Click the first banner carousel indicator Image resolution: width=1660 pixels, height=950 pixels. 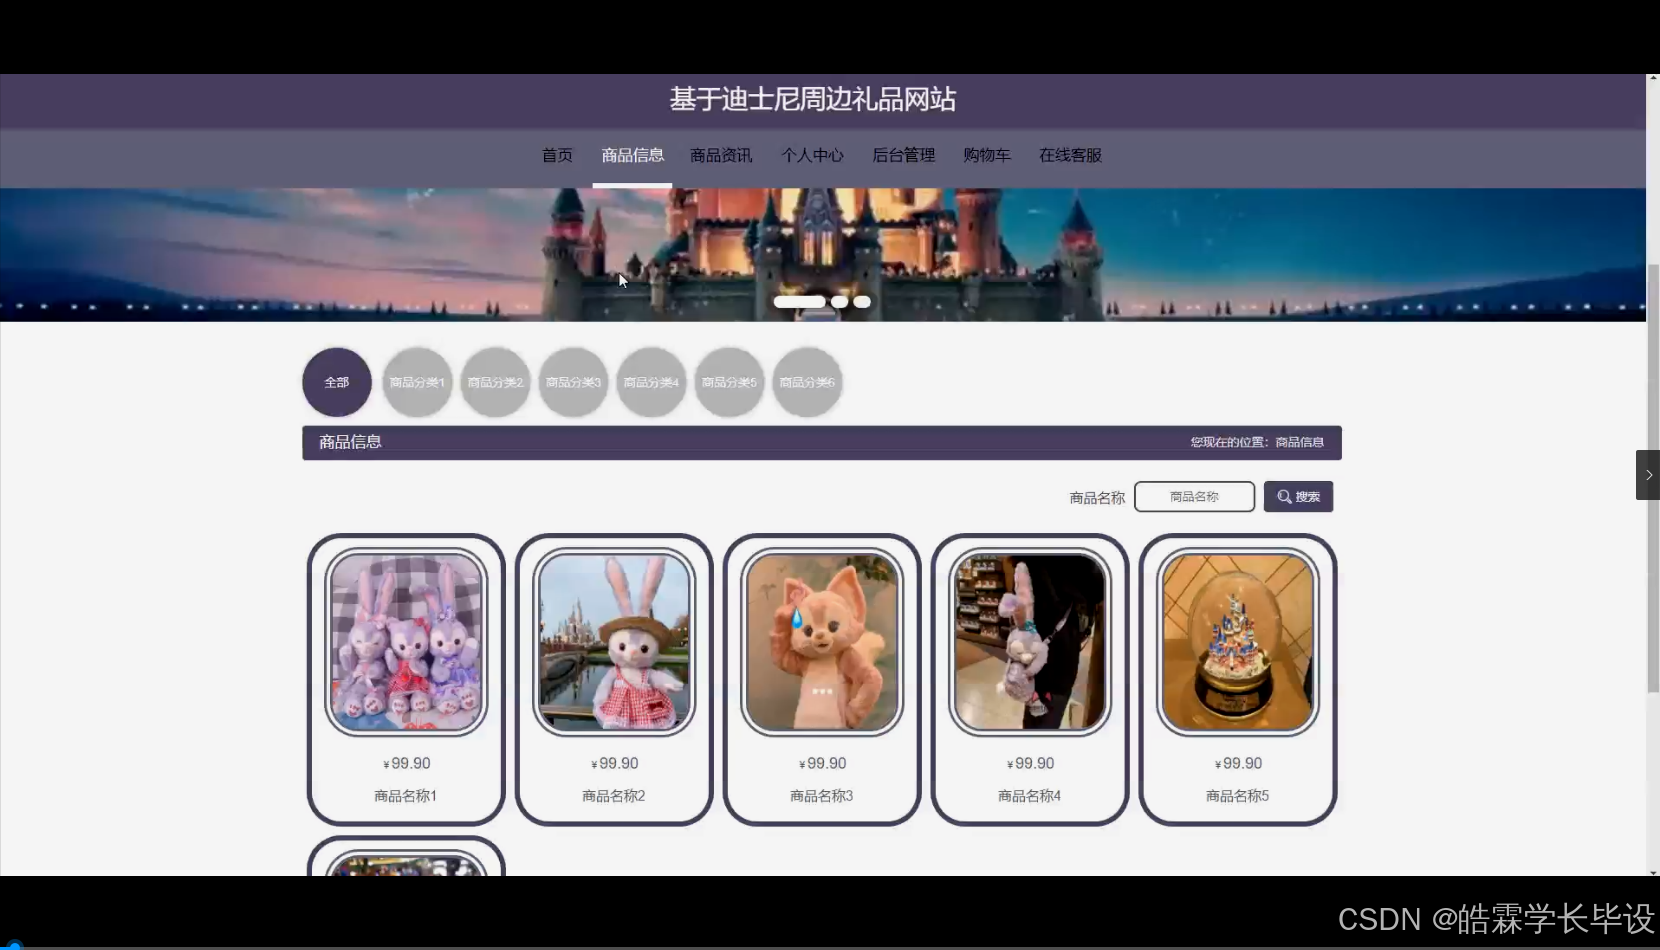[x=799, y=302]
